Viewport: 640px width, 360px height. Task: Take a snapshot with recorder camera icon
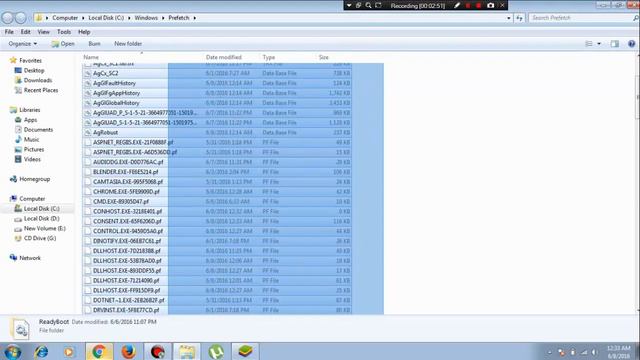click(x=491, y=5)
